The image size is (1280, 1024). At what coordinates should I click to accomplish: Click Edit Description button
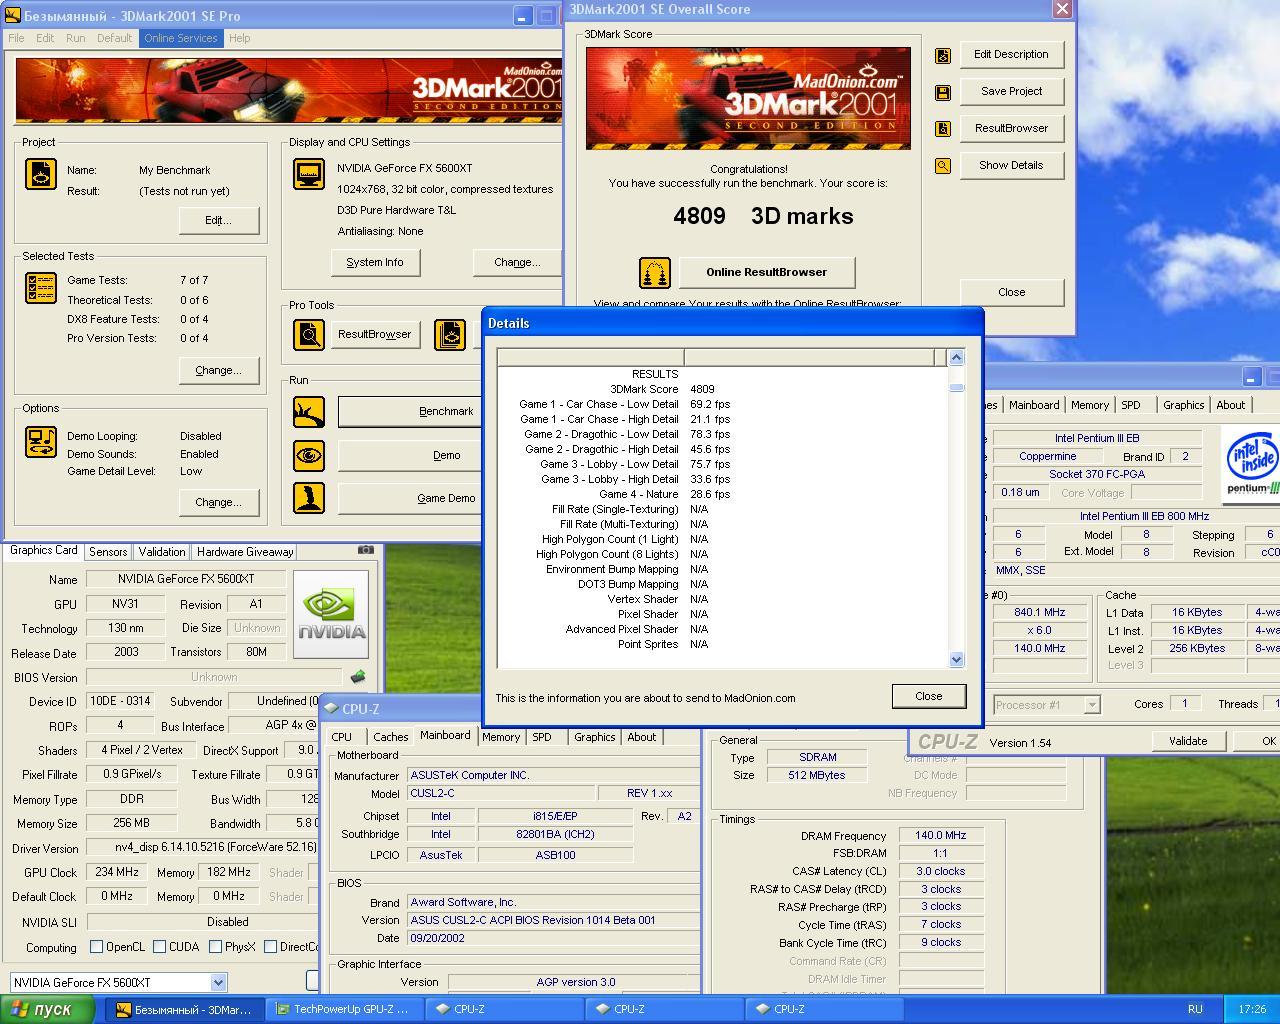click(x=1011, y=54)
